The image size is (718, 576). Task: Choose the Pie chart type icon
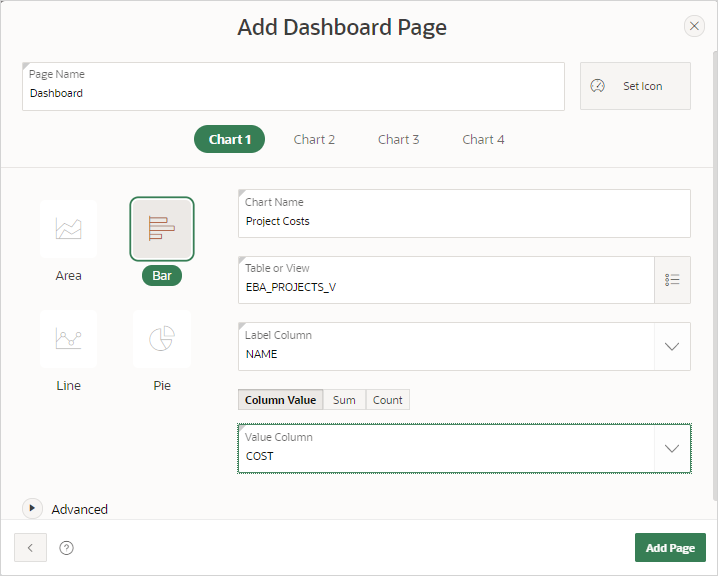[x=161, y=339]
